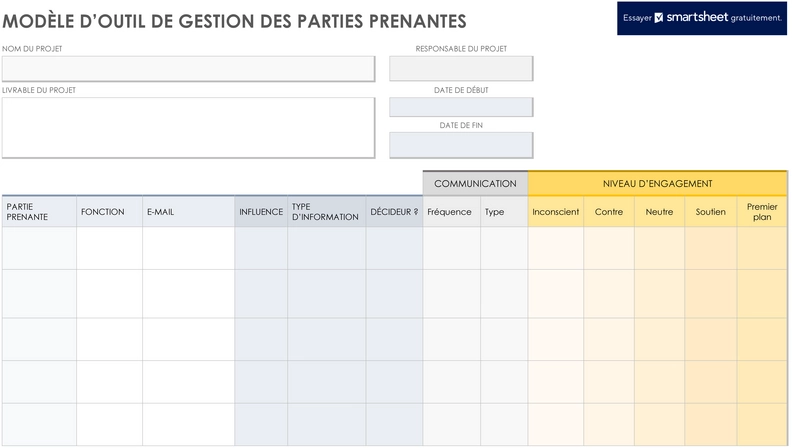Select the Soutien column header
792x448 pixels.
click(711, 212)
